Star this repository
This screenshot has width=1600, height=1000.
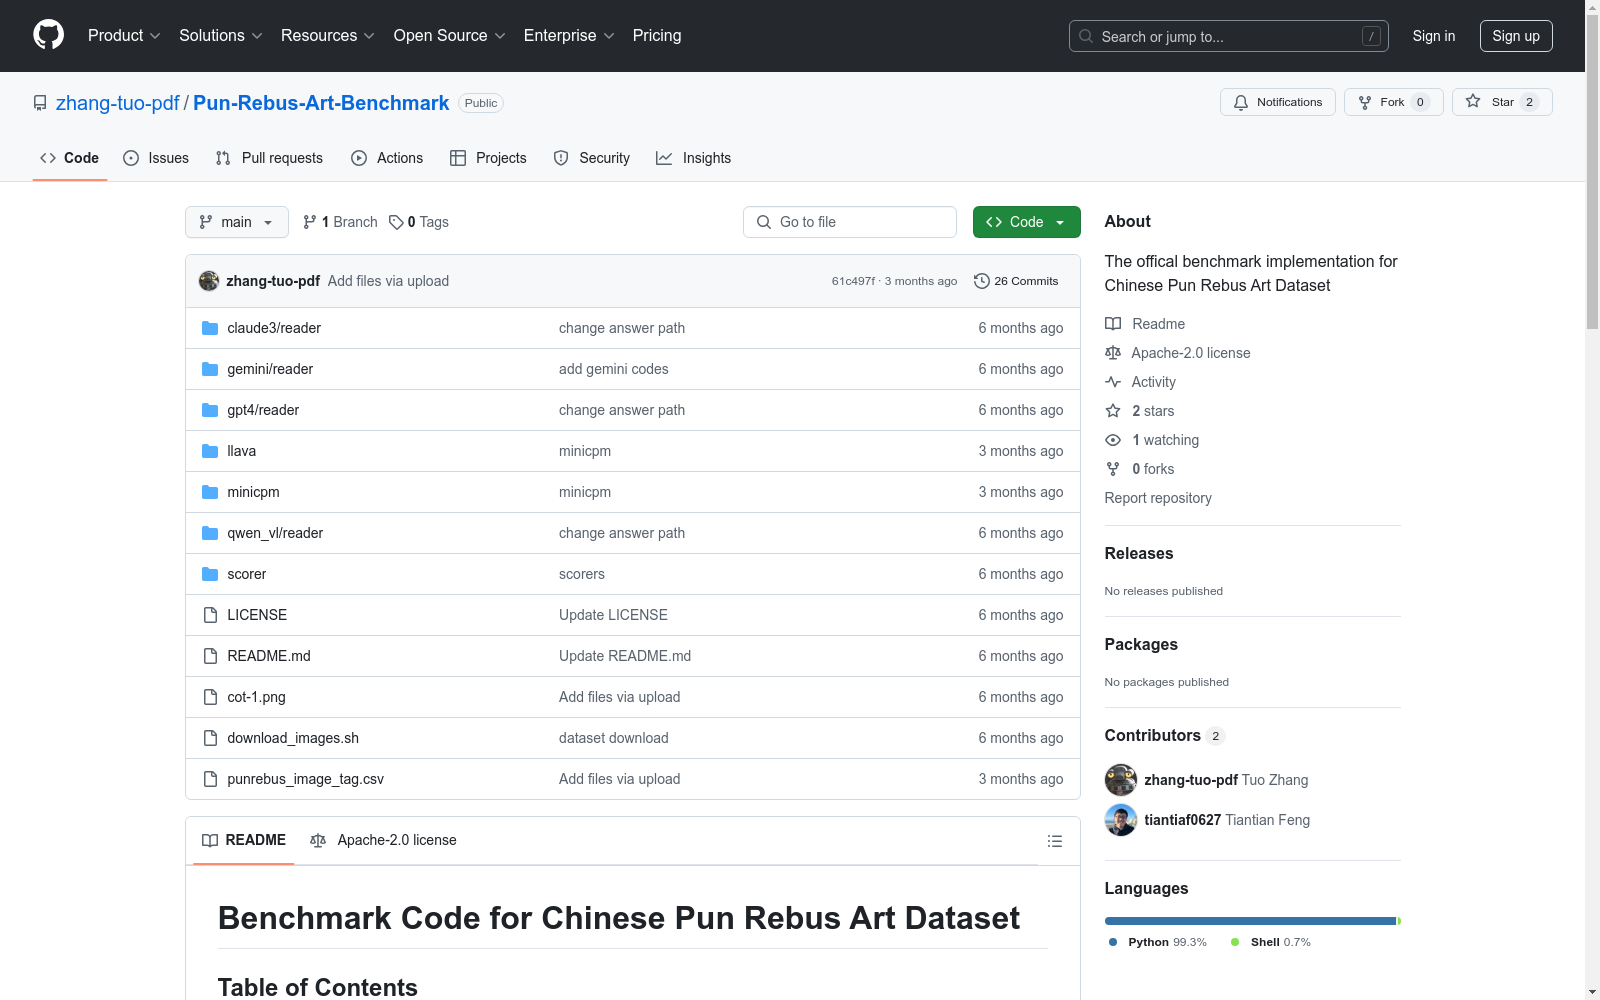(x=1501, y=102)
